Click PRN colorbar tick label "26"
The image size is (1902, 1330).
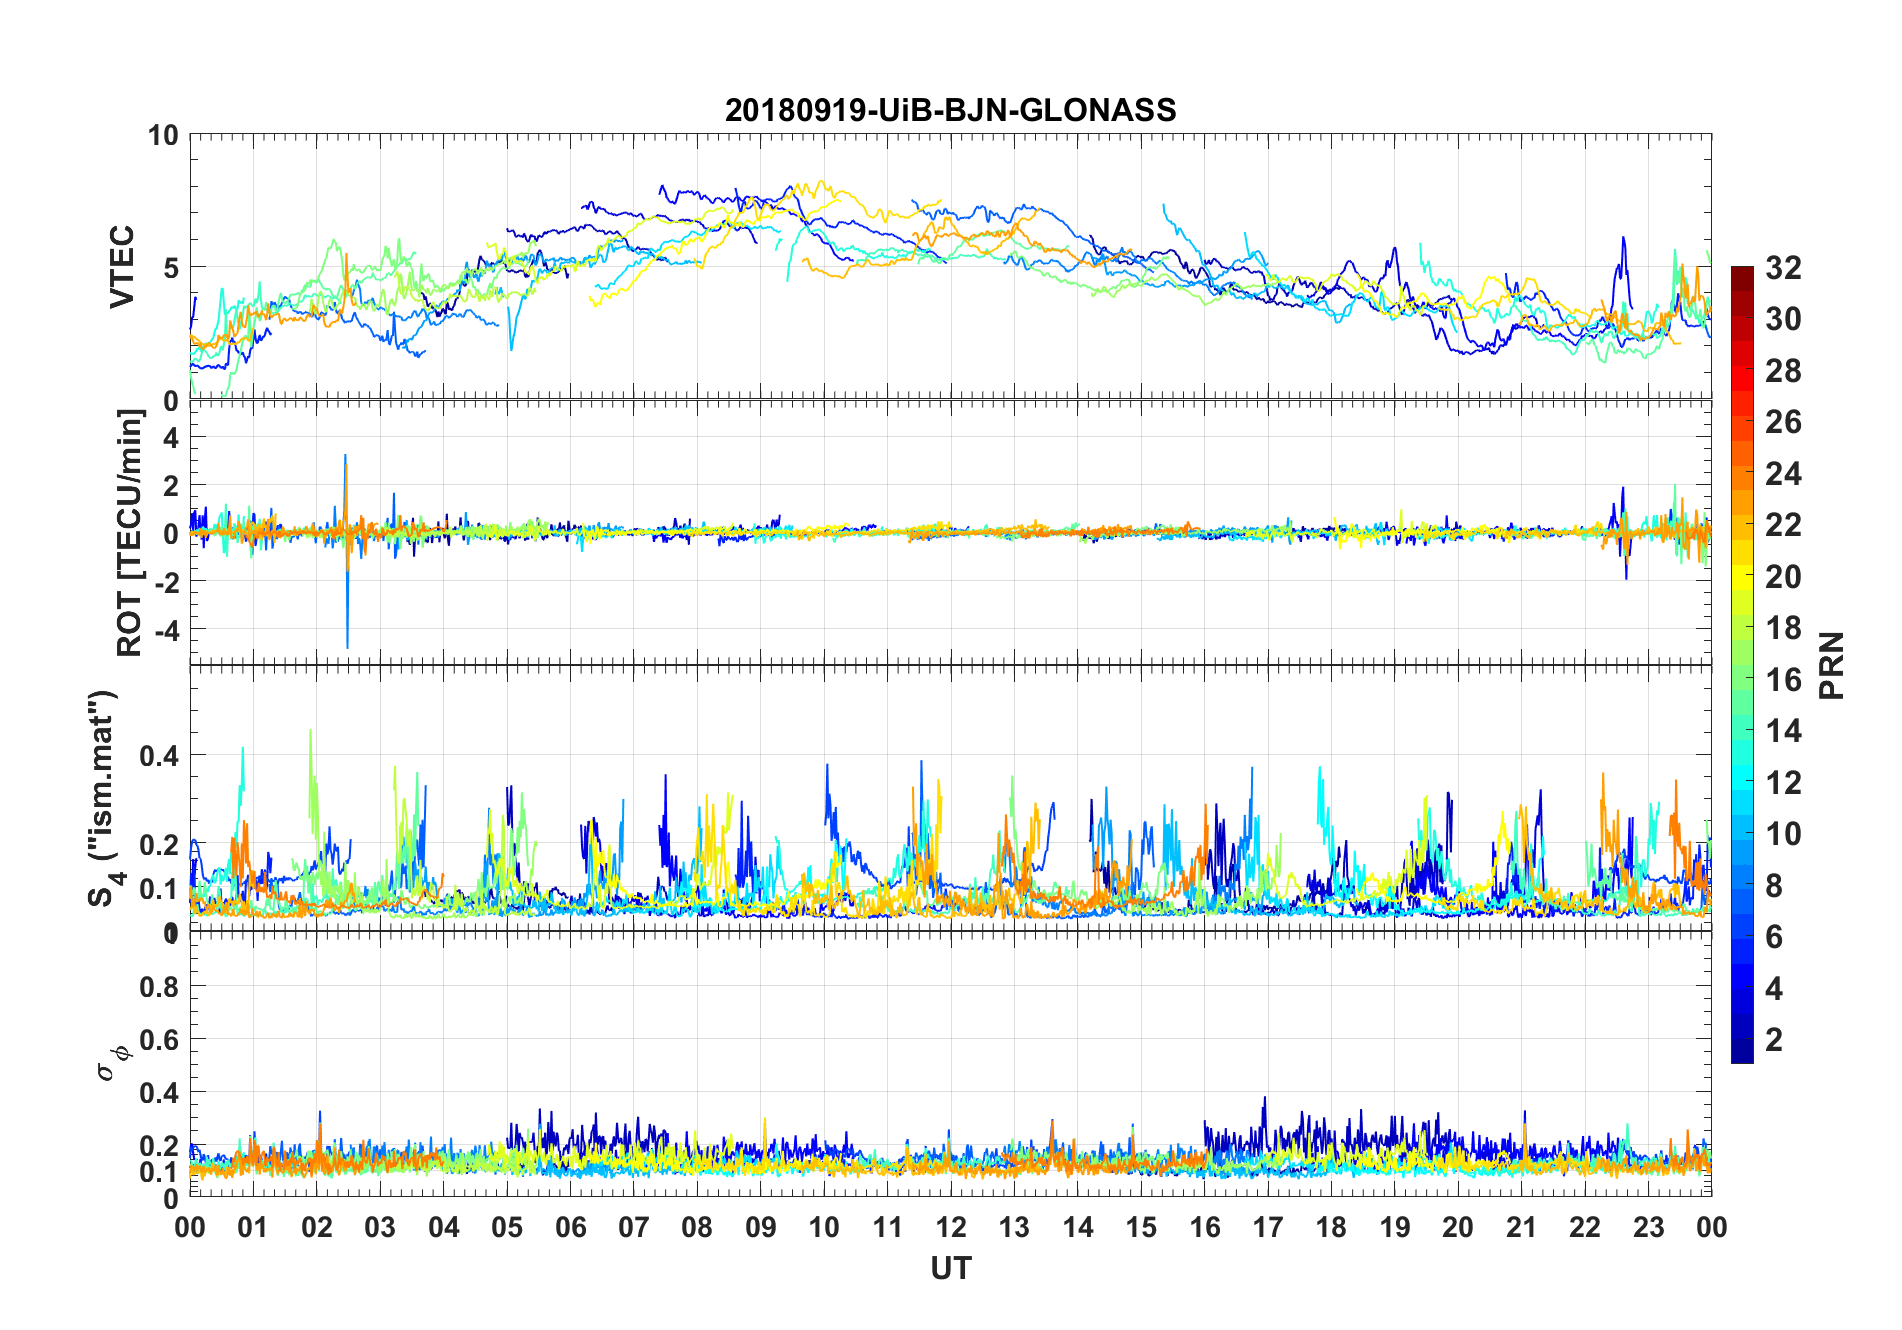point(1783,422)
